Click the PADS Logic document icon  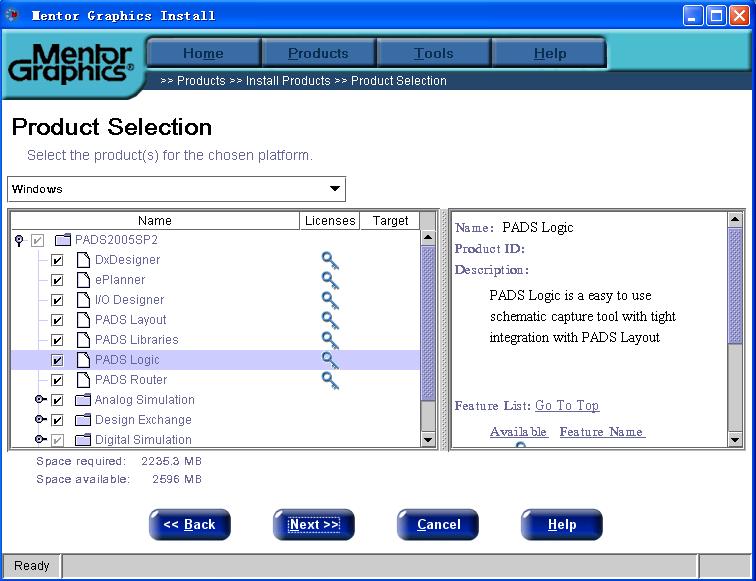[83, 360]
